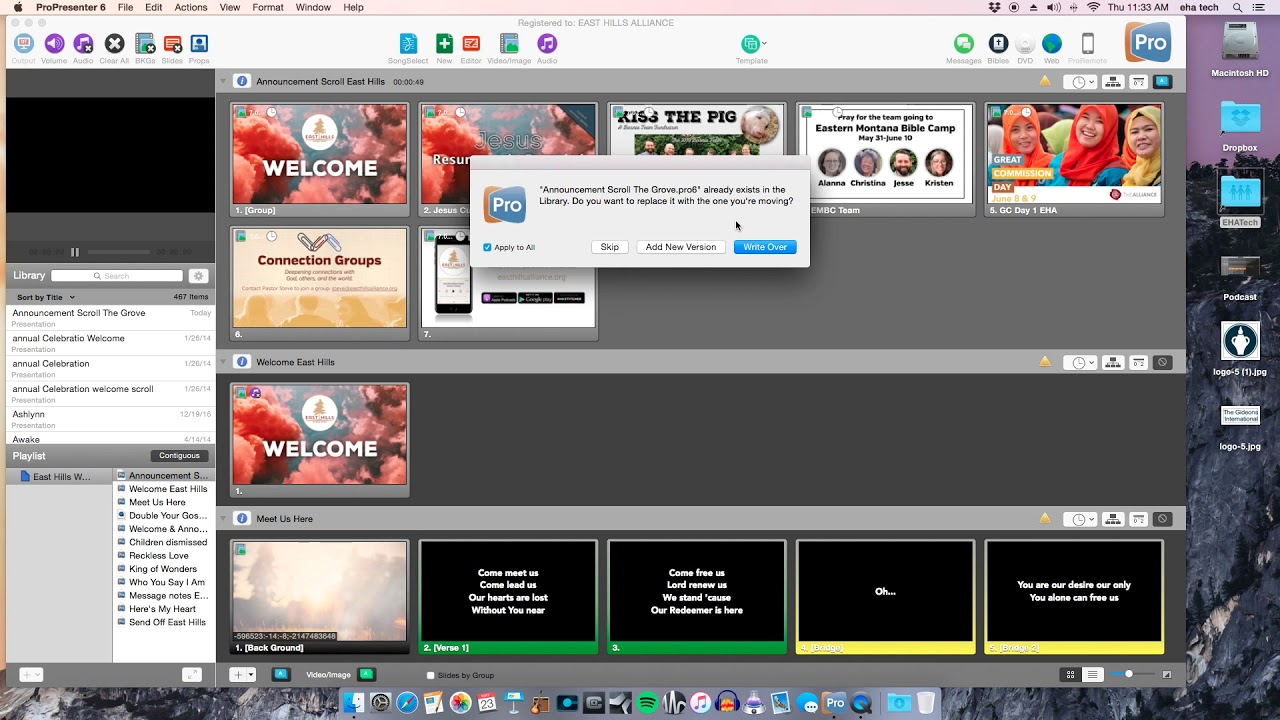Click the preview playback progress bar

click(121, 252)
